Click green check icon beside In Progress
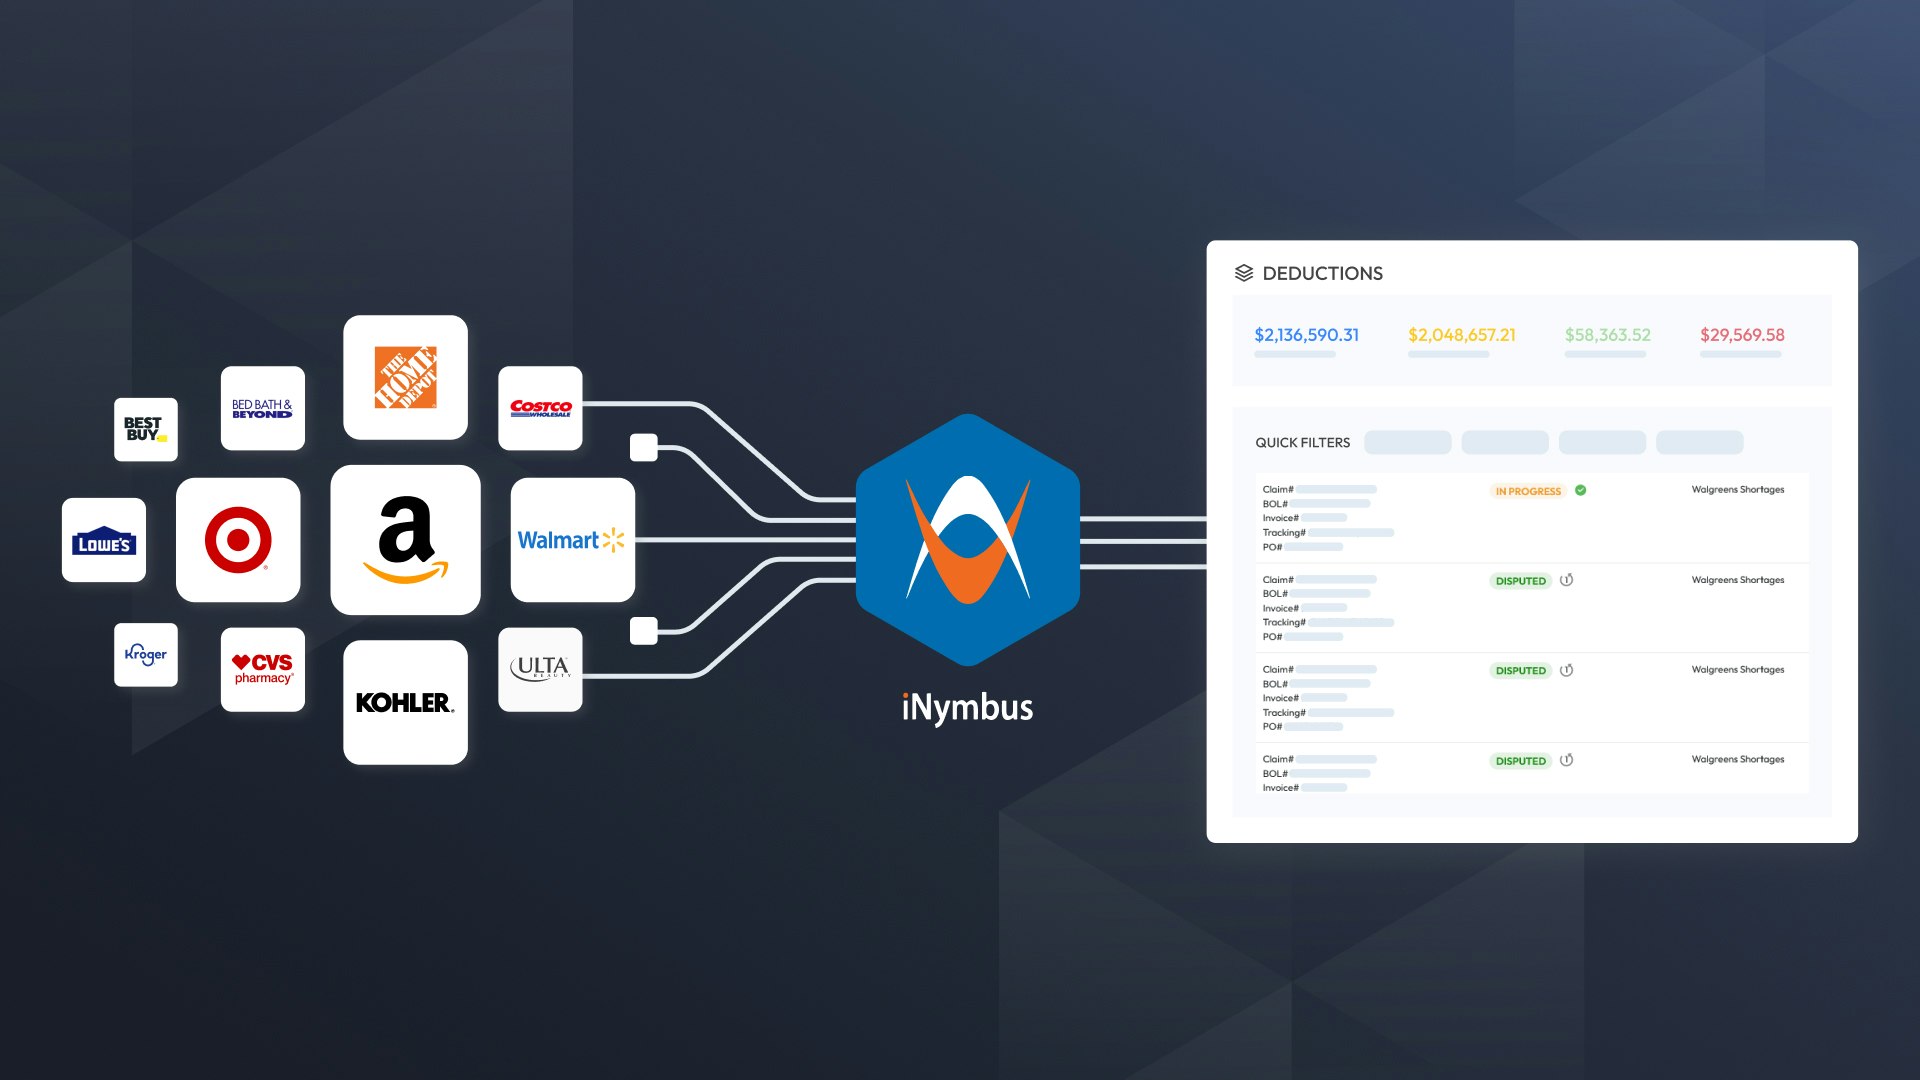Viewport: 1920px width, 1080px height. tap(1581, 490)
